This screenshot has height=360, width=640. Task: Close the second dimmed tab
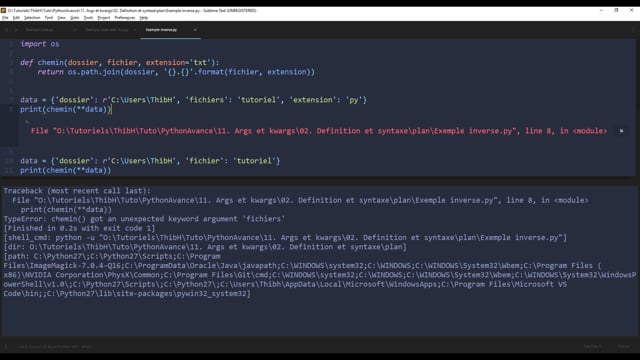(x=135, y=30)
